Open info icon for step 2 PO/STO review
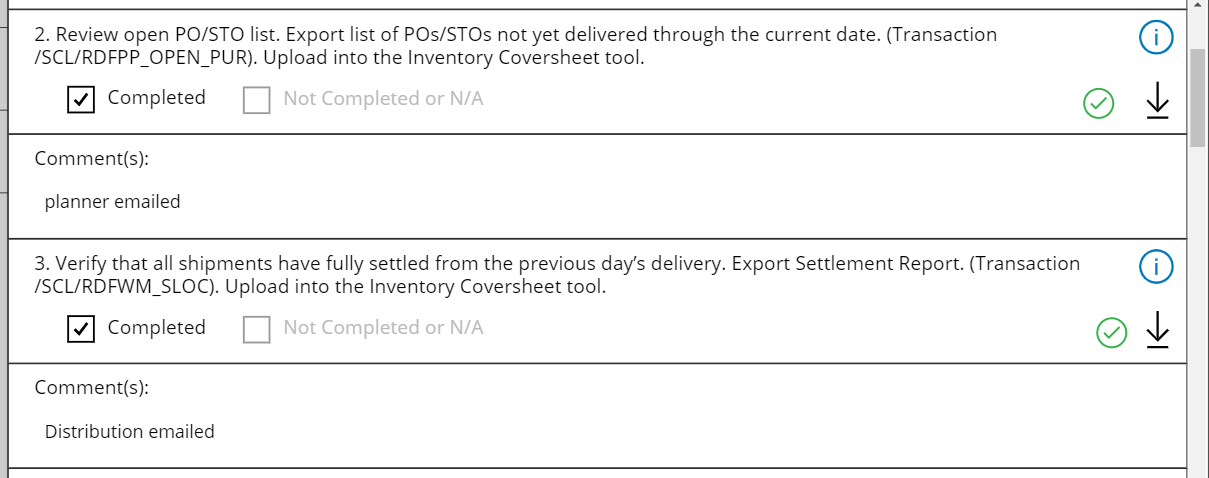Image resolution: width=1209 pixels, height=478 pixels. click(x=1156, y=39)
